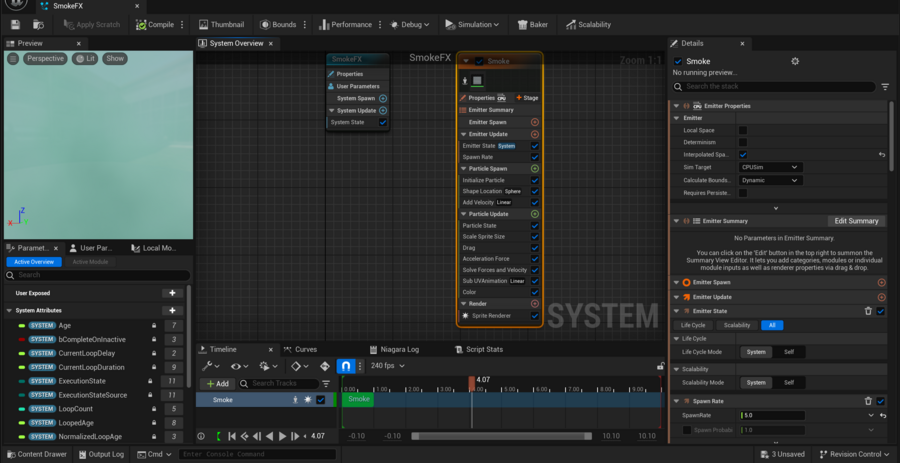The height and width of the screenshot is (463, 900).
Task: Open the Debug dropdown menu
Action: (x=410, y=25)
